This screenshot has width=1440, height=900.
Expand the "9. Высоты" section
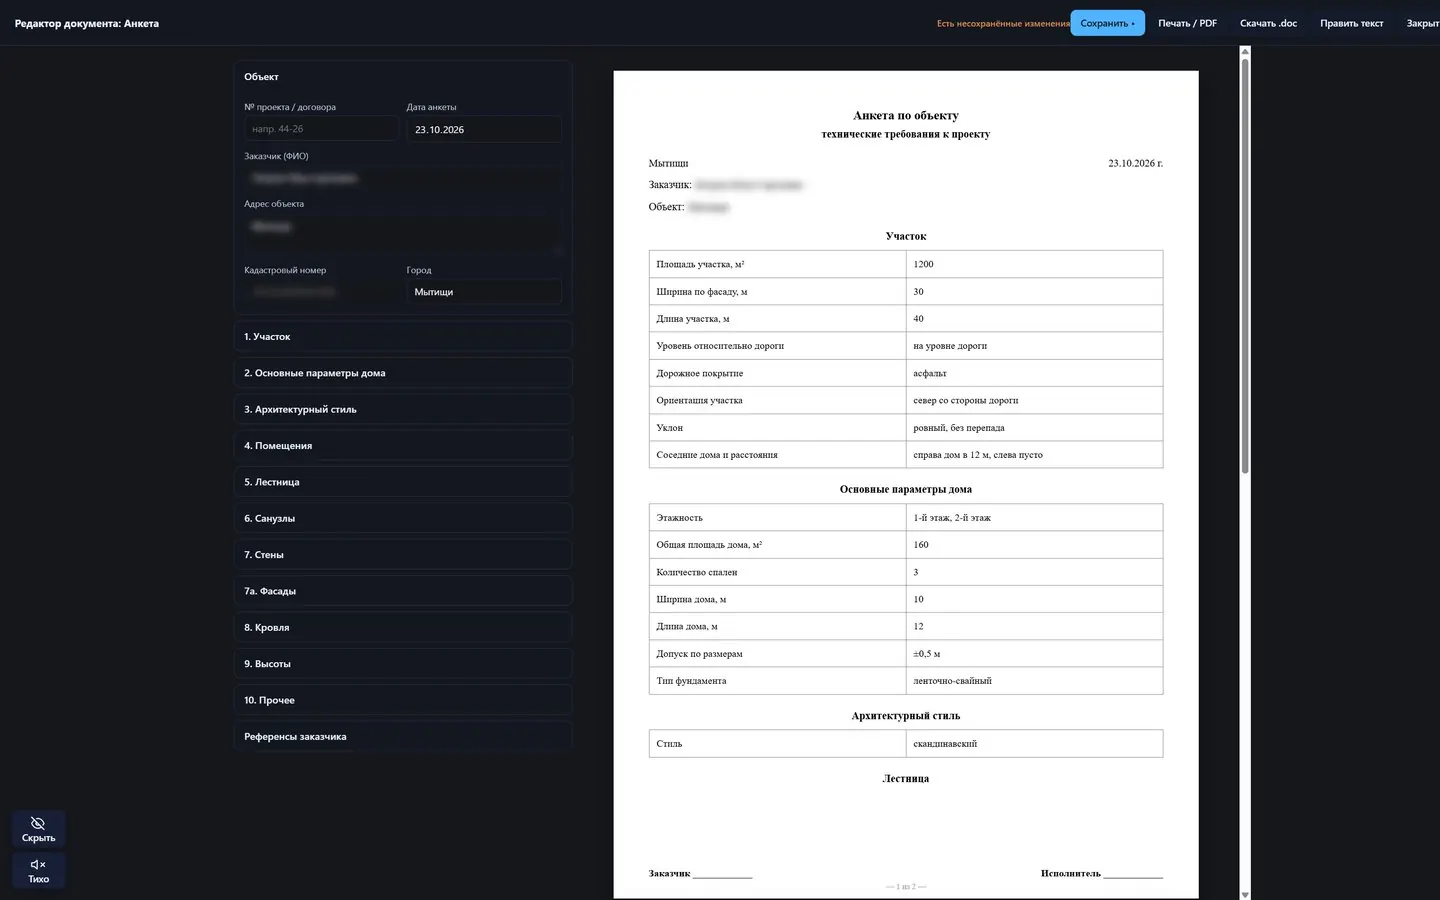pyautogui.click(x=403, y=664)
